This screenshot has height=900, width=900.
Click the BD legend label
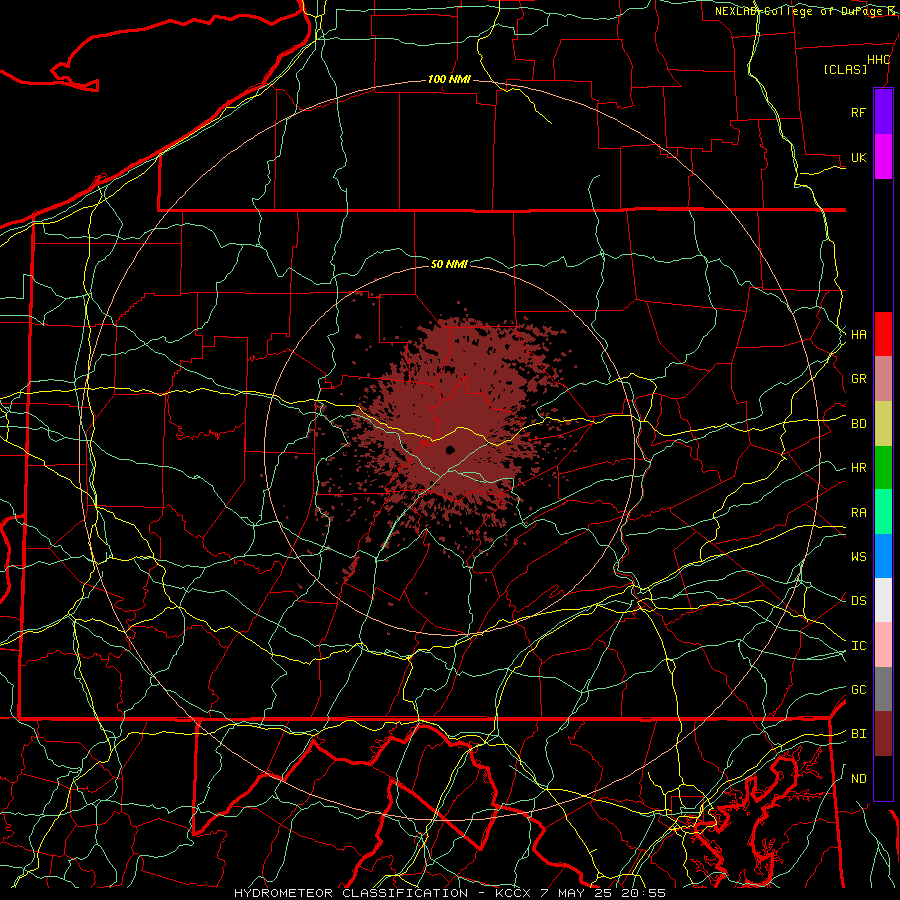[858, 424]
